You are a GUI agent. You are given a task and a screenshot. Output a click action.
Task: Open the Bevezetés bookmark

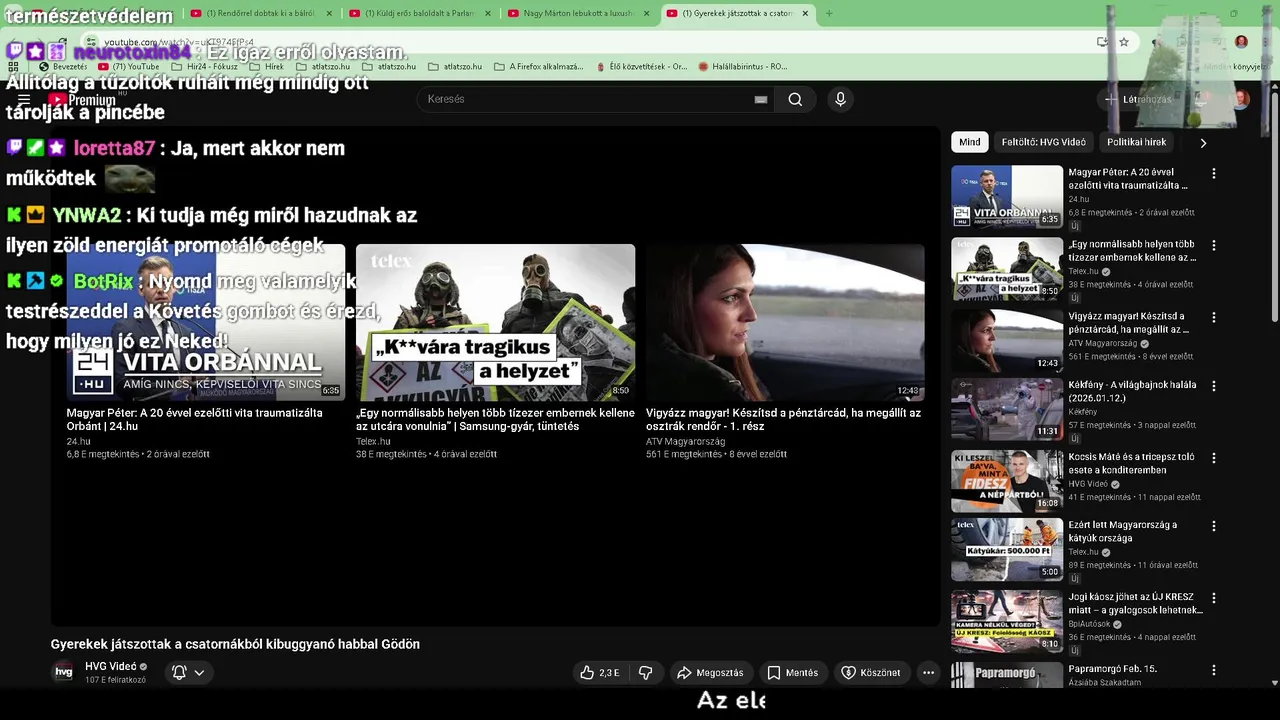point(63,67)
